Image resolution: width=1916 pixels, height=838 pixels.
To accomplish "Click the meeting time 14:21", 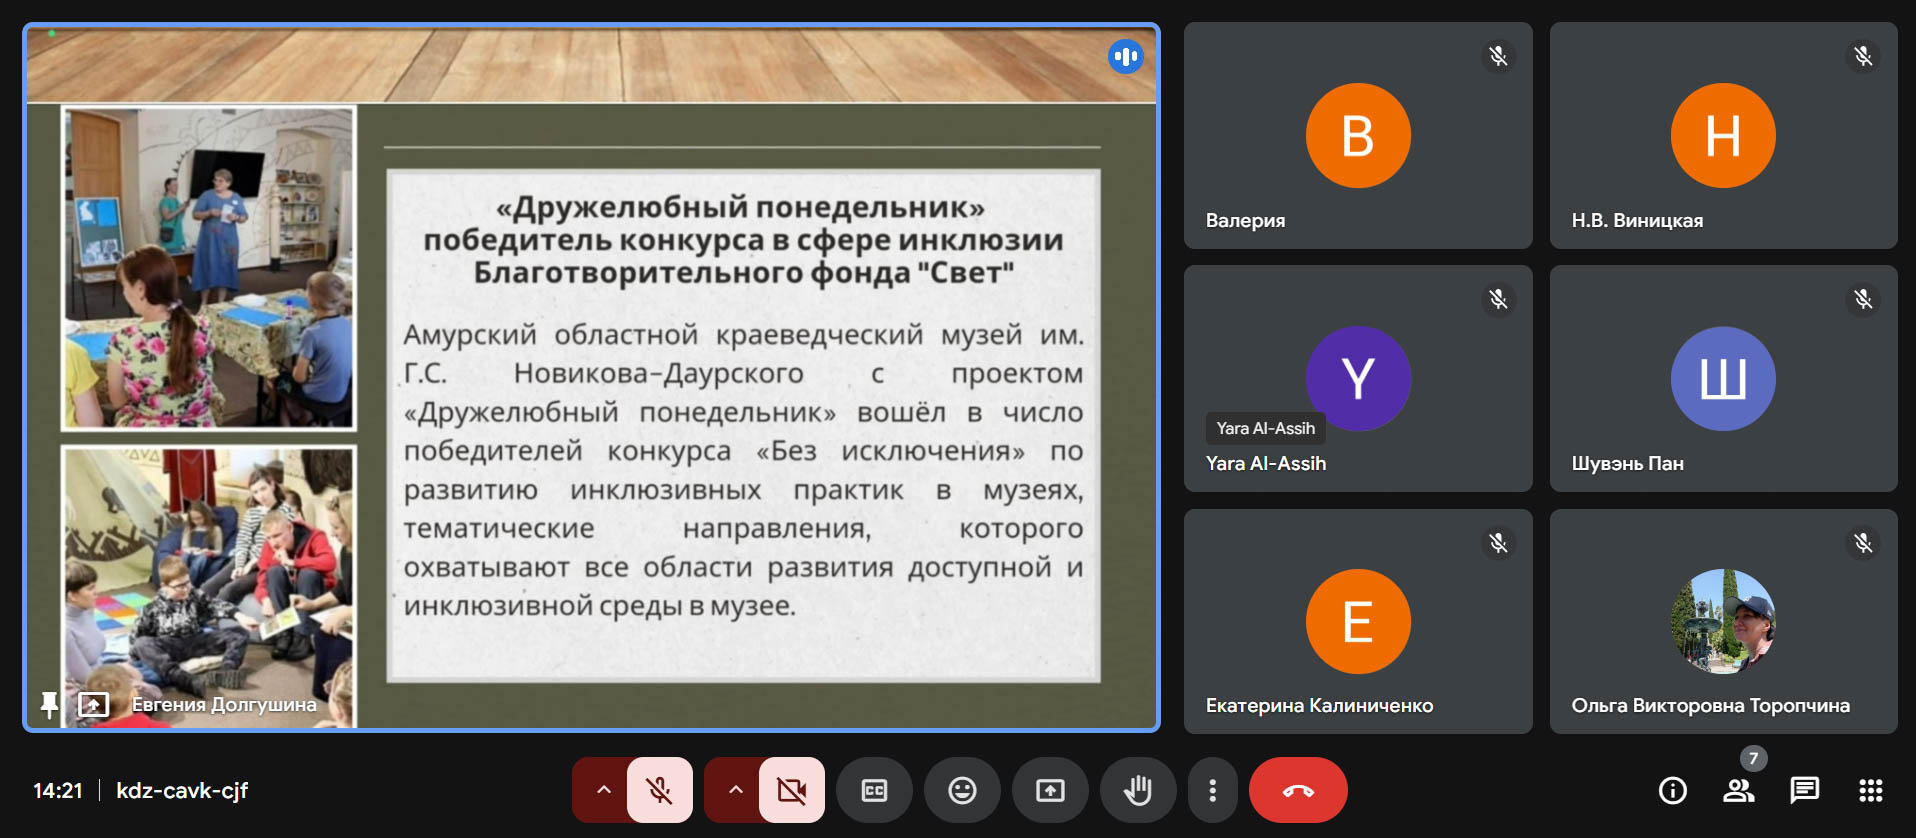I will [x=58, y=790].
